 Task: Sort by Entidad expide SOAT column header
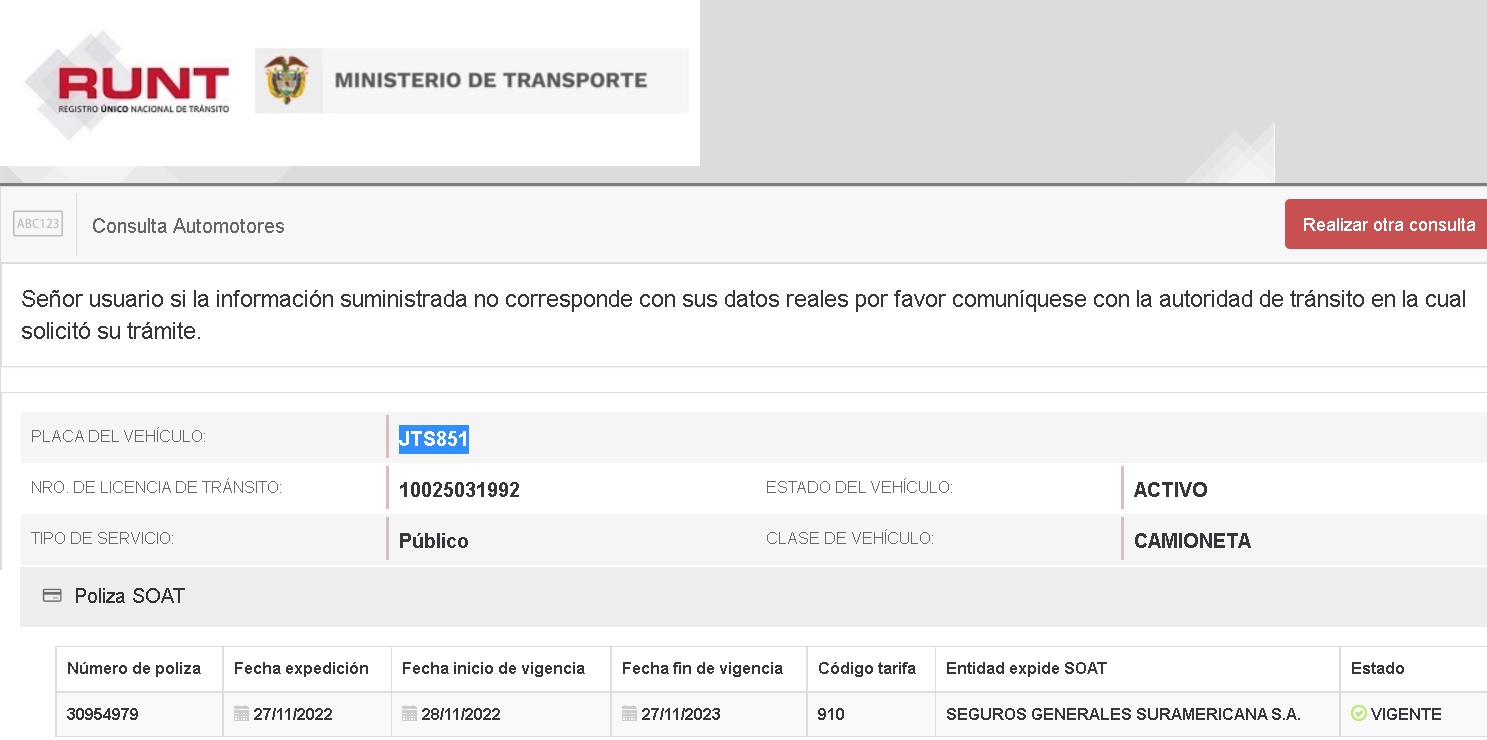(1026, 668)
